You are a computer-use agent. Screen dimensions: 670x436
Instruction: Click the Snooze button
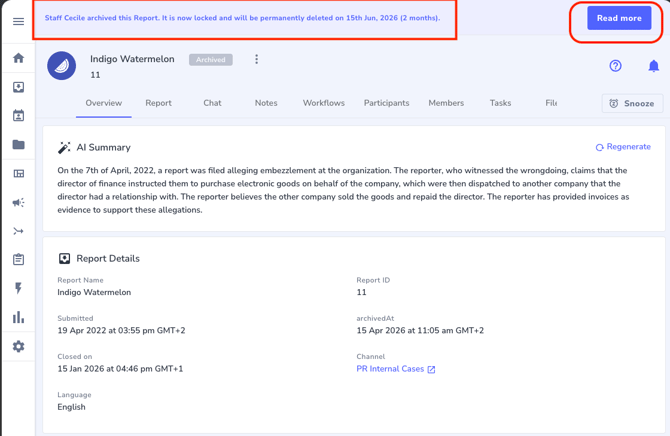click(x=632, y=103)
